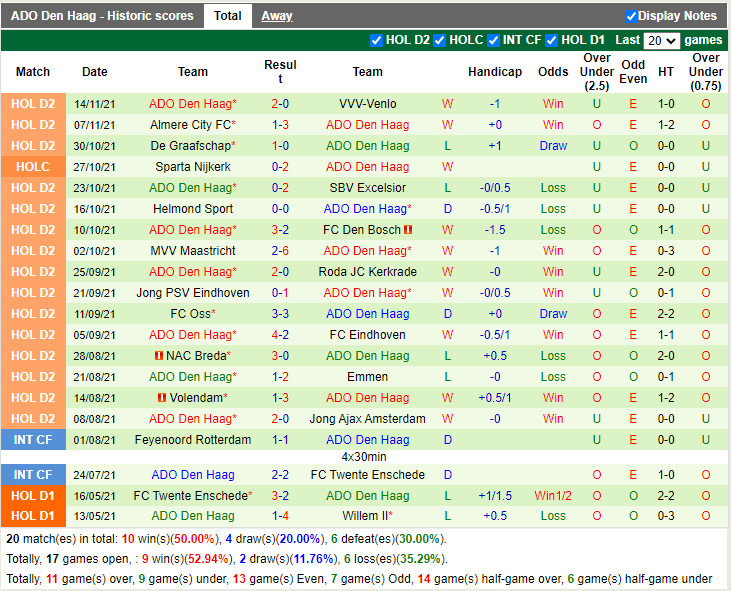The image size is (731, 591).
Task: Click red card icon next to FC Den Bosch
Action: point(408,230)
